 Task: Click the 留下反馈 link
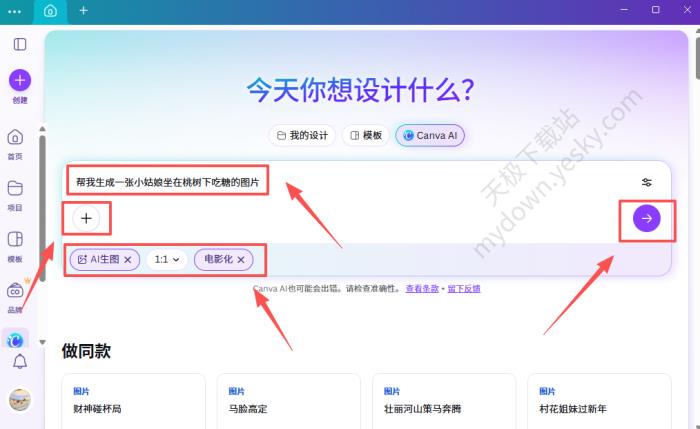coord(463,289)
